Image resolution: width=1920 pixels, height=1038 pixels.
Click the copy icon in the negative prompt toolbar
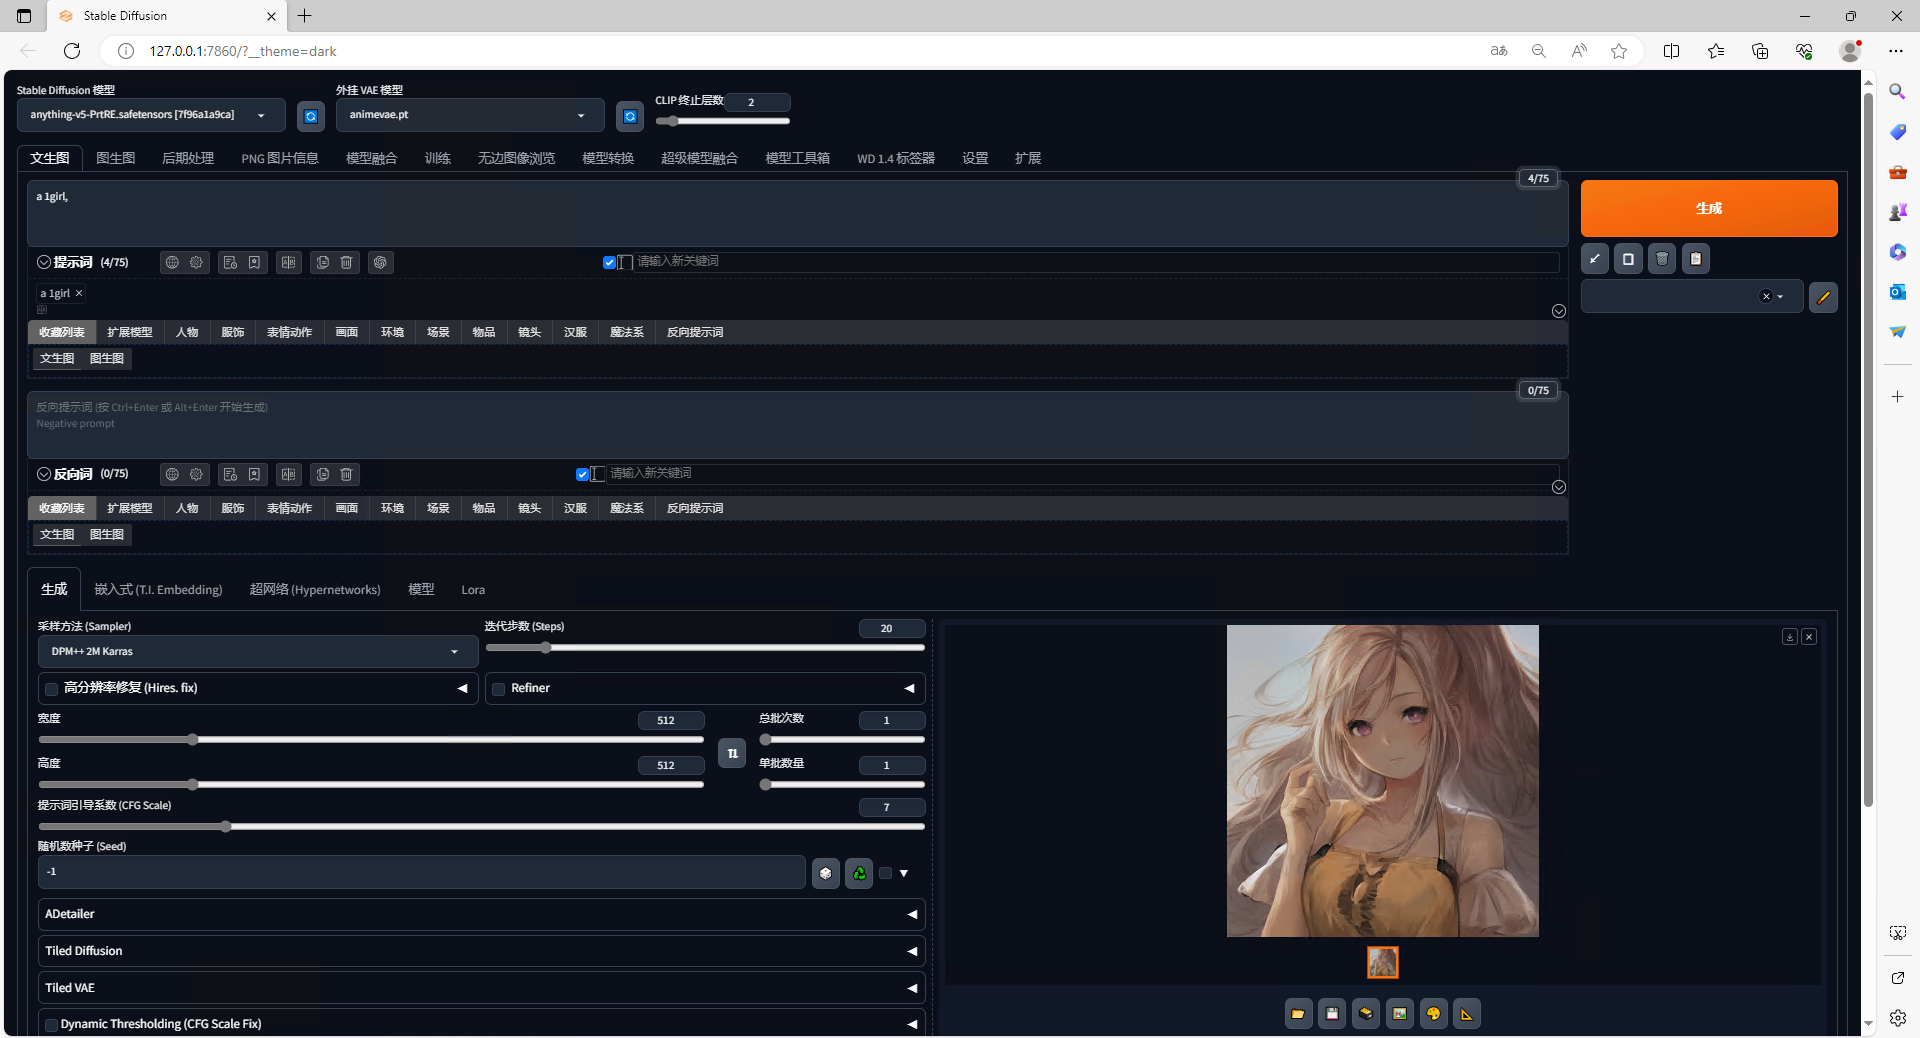point(322,475)
